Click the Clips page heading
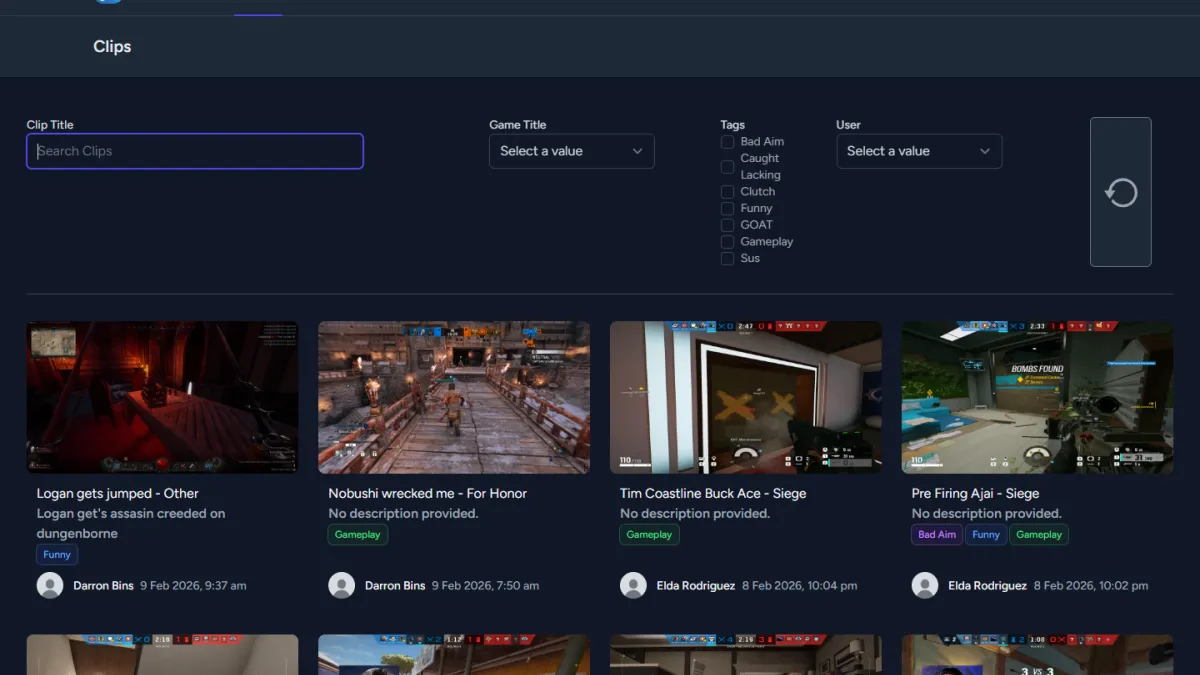This screenshot has width=1200, height=675. (112, 46)
